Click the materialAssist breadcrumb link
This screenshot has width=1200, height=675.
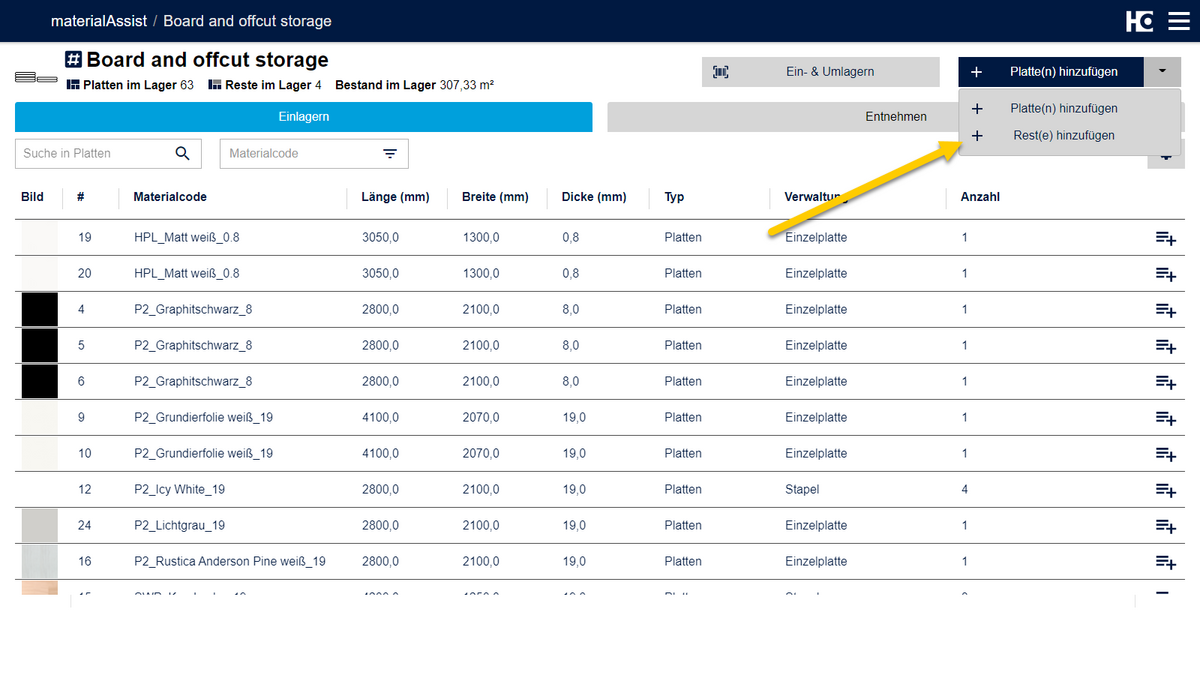point(98,21)
